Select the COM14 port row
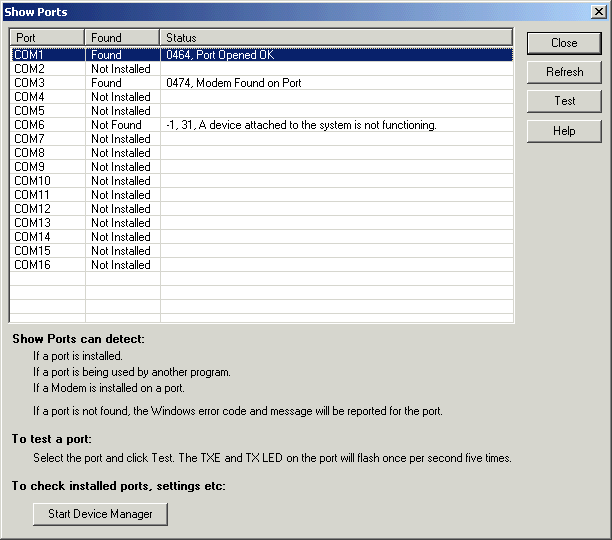The height and width of the screenshot is (540, 612). 262,237
